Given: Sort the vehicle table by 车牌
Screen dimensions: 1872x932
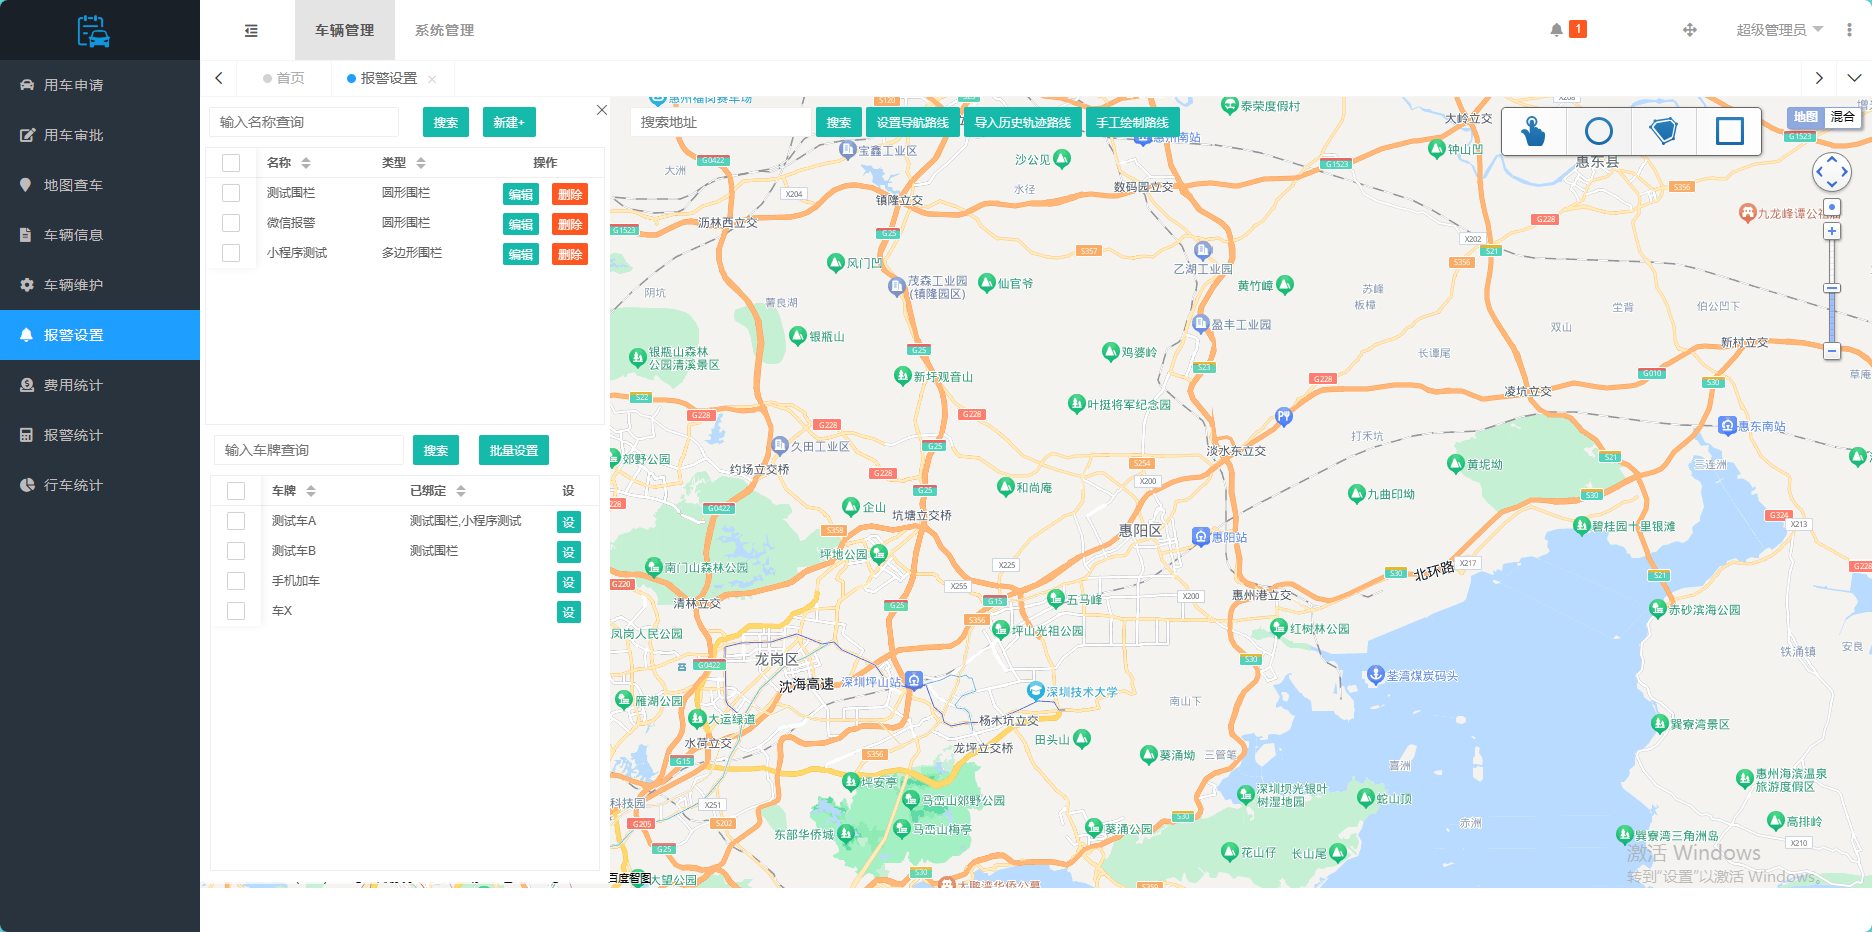Looking at the screenshot, I should pyautogui.click(x=311, y=491).
